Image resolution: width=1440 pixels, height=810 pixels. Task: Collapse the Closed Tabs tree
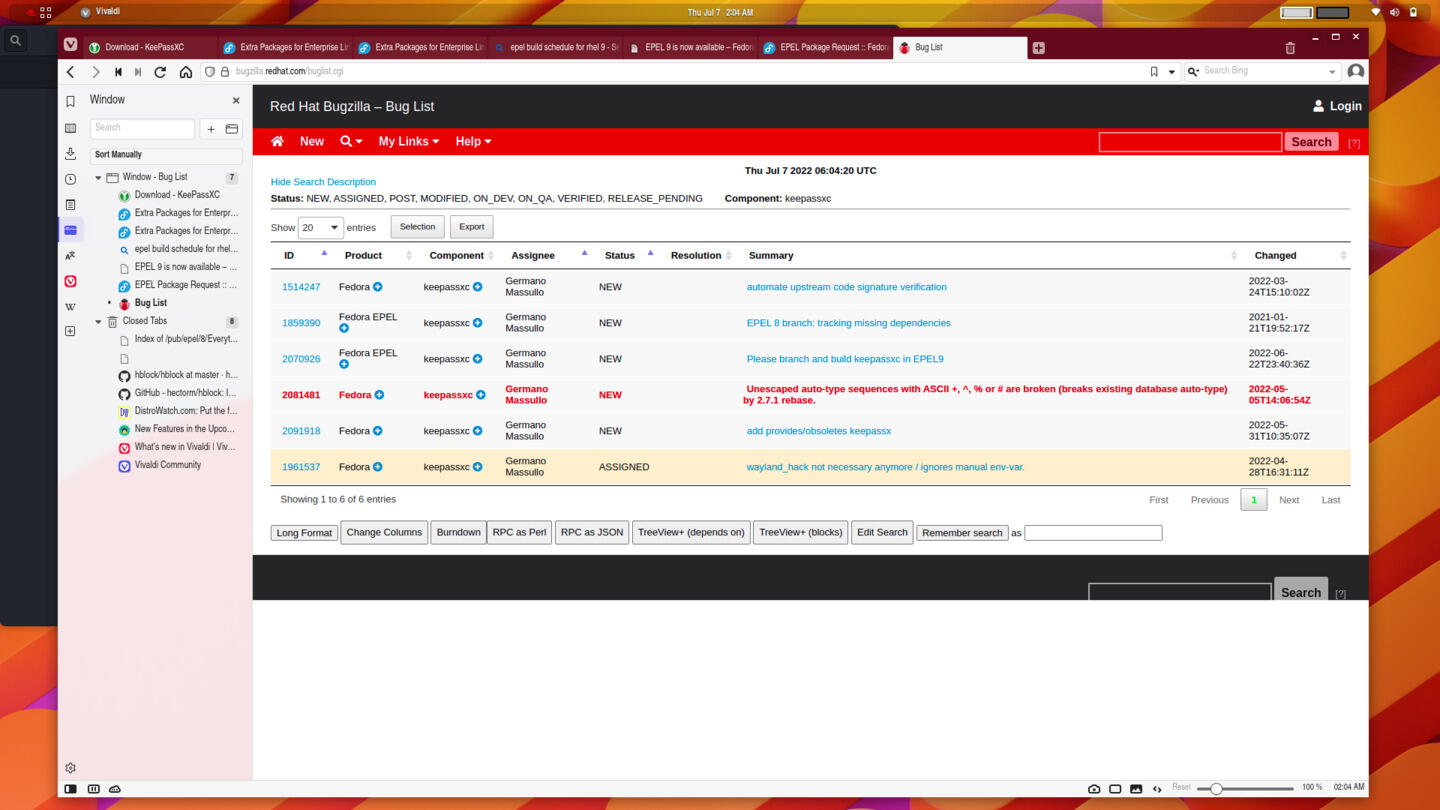tap(98, 322)
